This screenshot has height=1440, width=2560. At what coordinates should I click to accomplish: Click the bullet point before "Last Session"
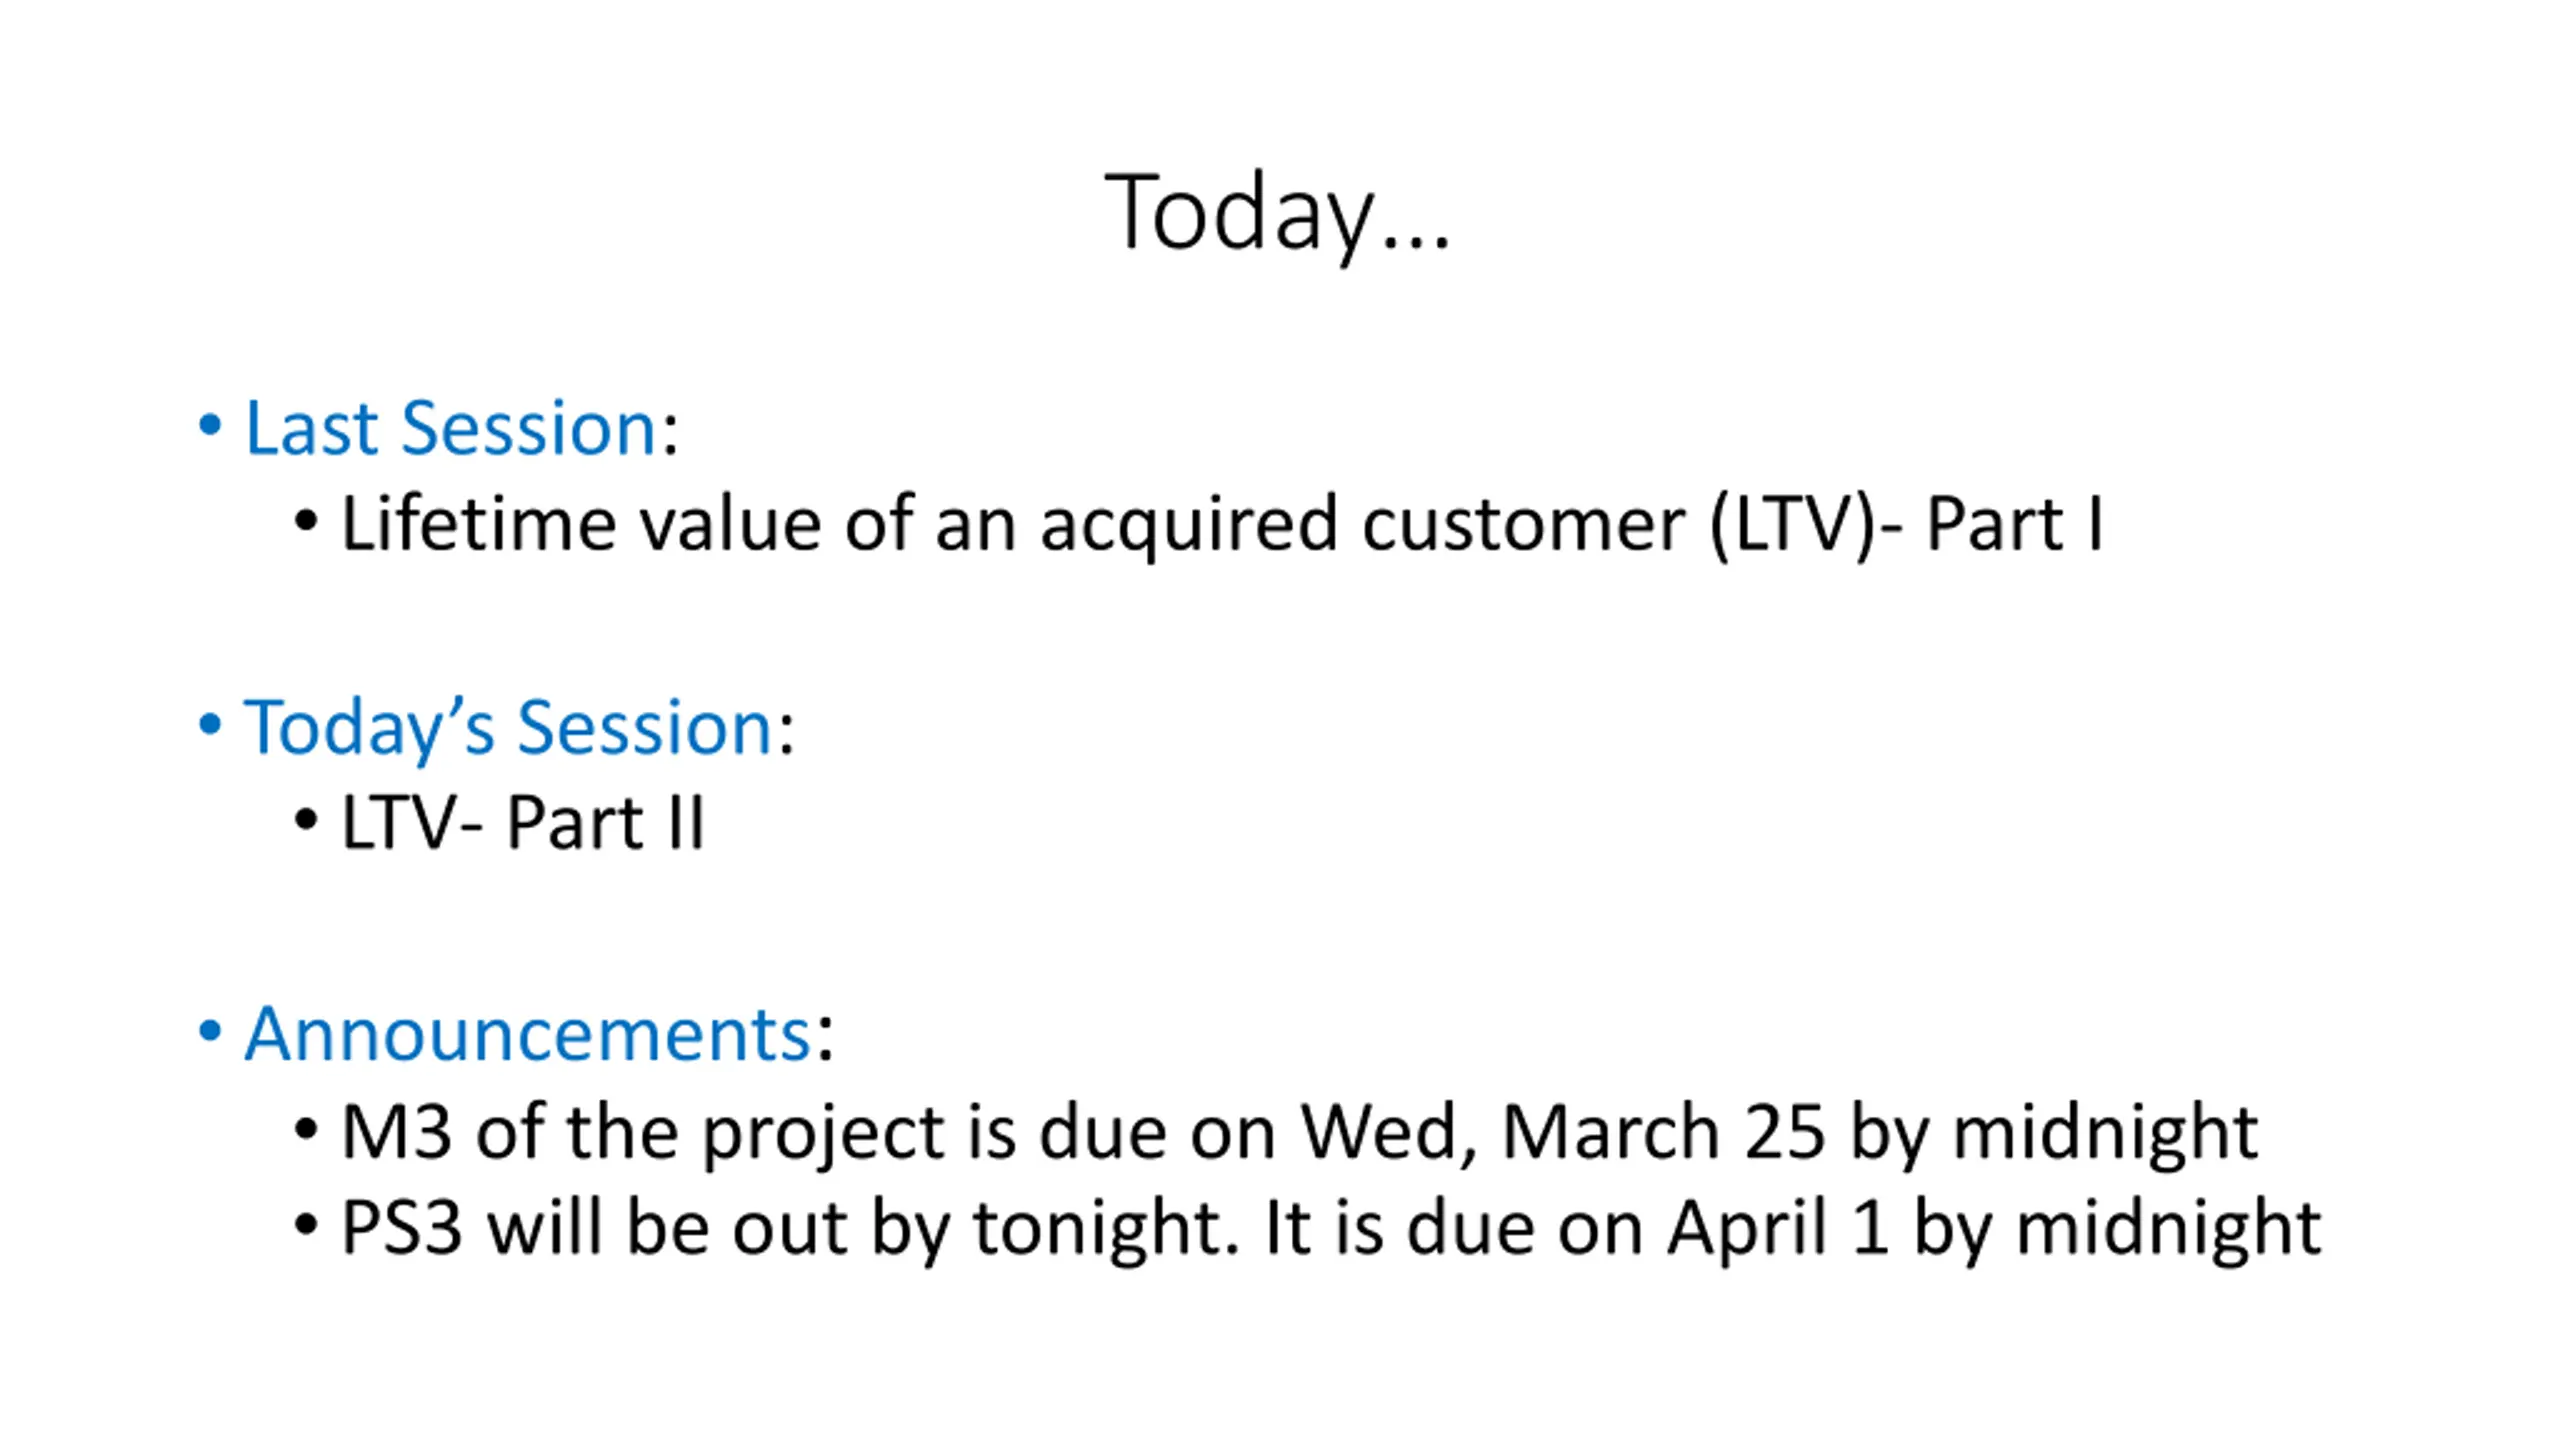(209, 425)
